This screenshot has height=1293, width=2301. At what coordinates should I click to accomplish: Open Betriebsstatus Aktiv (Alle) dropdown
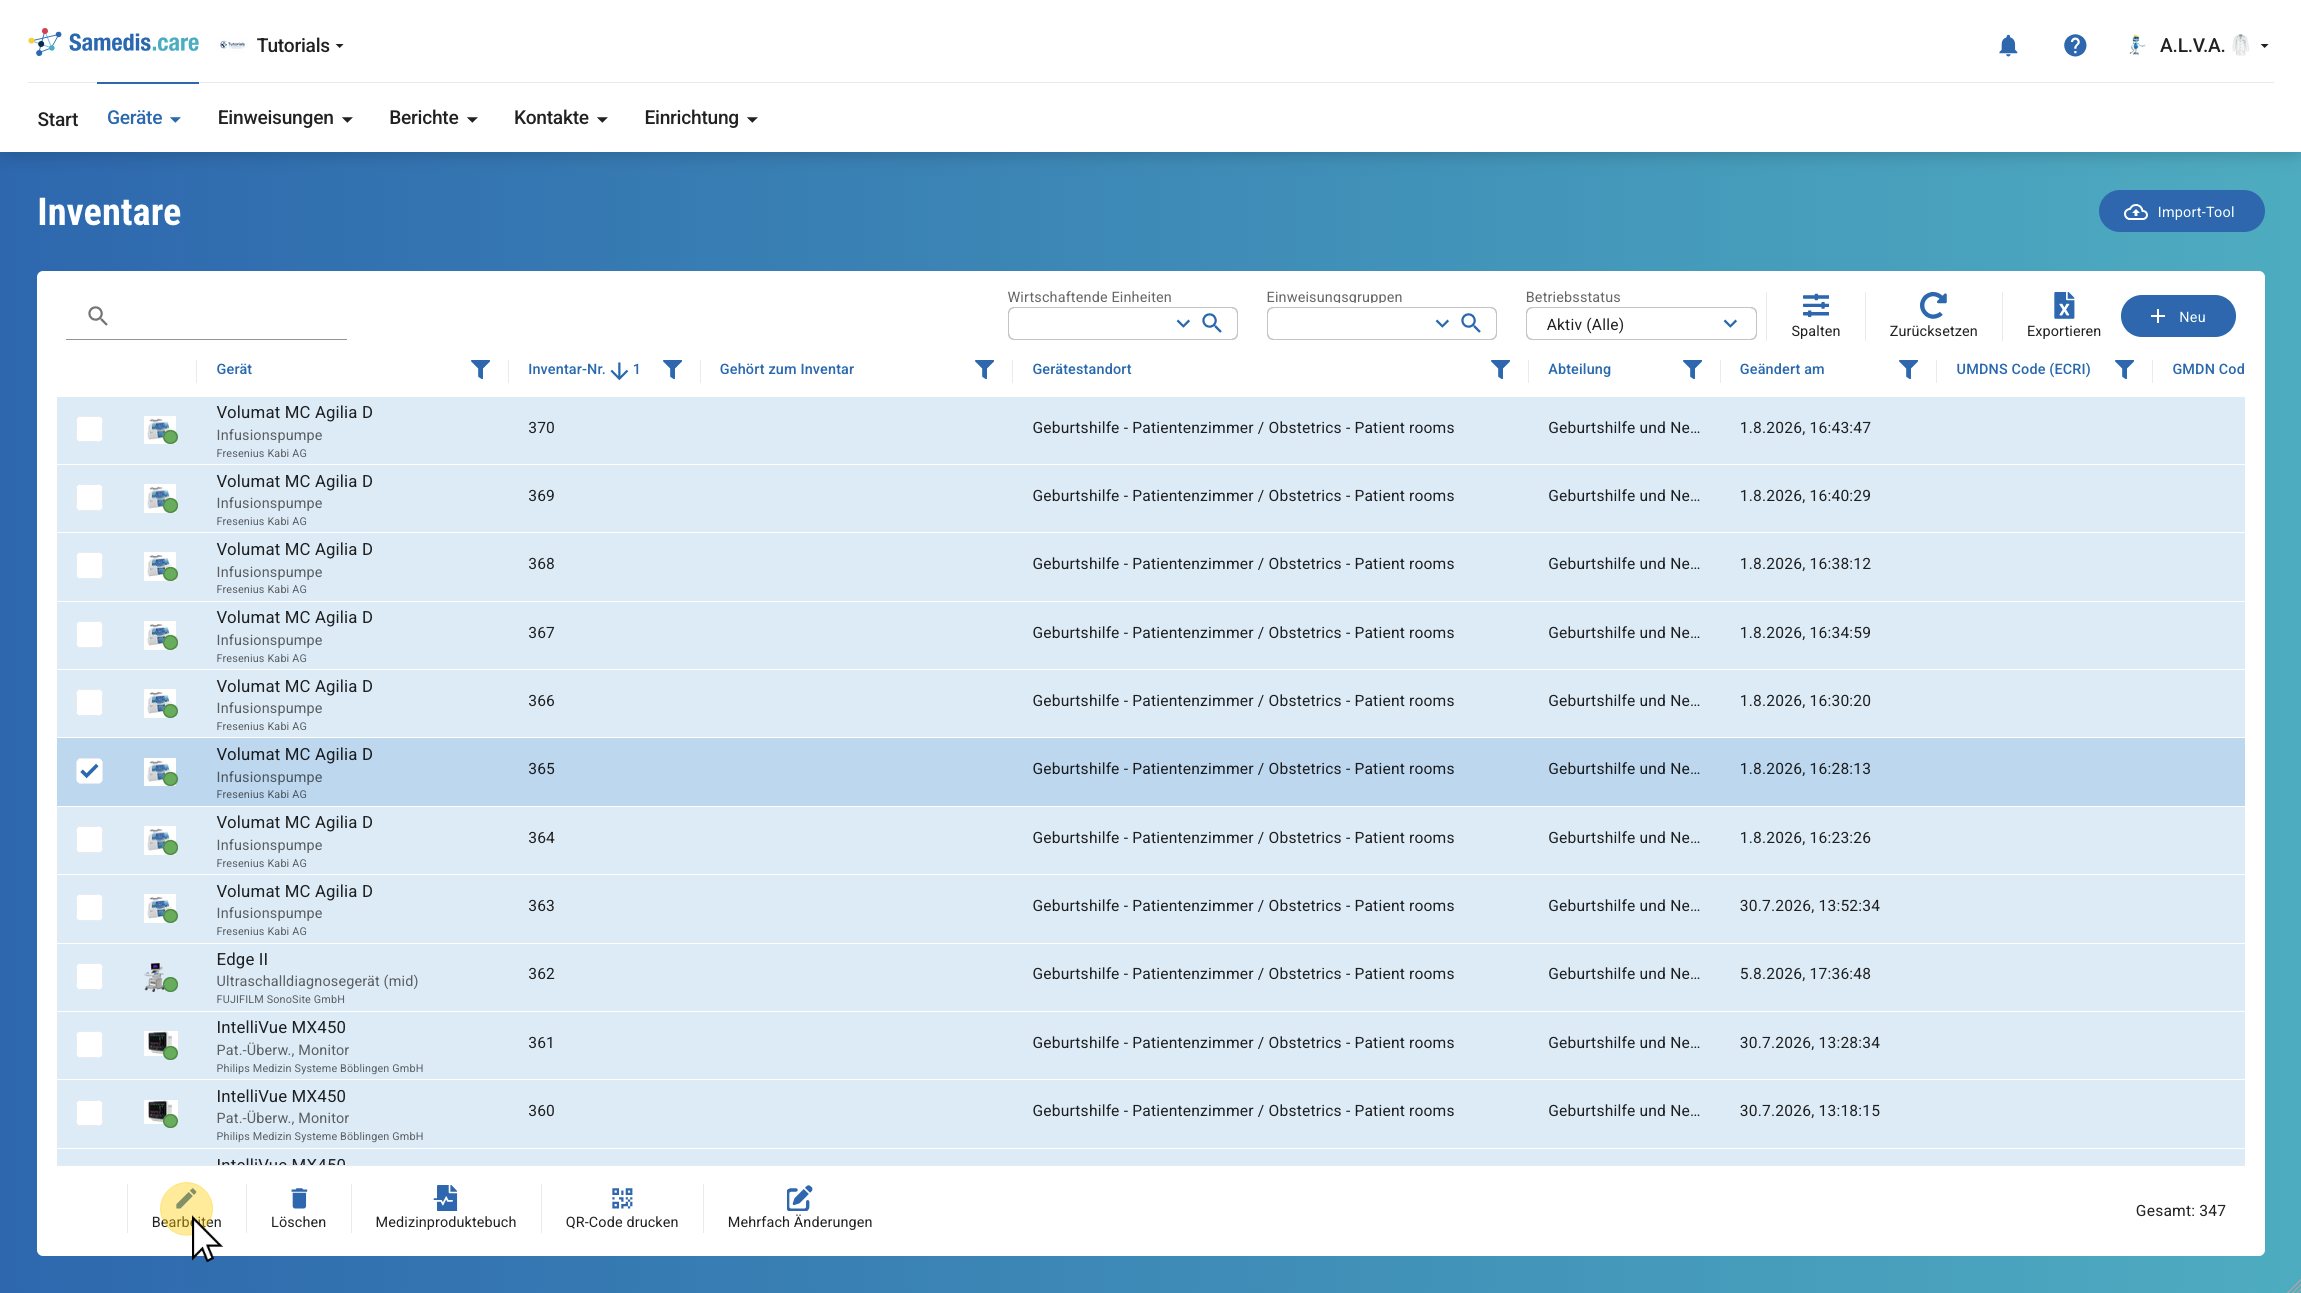point(1641,324)
